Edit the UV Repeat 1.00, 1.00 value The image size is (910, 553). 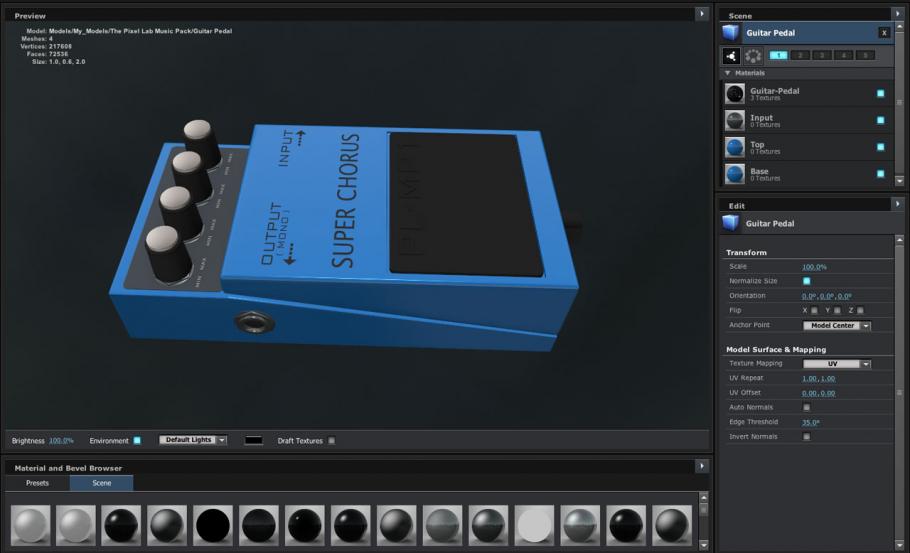point(818,378)
